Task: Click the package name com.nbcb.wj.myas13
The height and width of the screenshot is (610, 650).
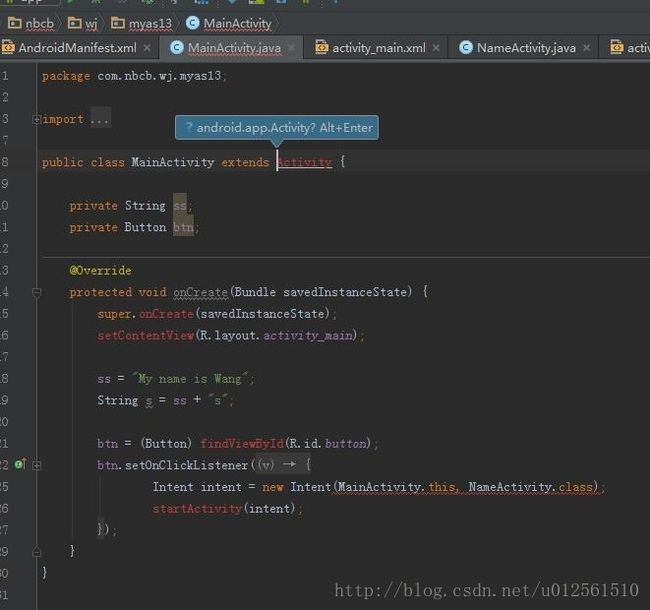Action: click(159, 76)
